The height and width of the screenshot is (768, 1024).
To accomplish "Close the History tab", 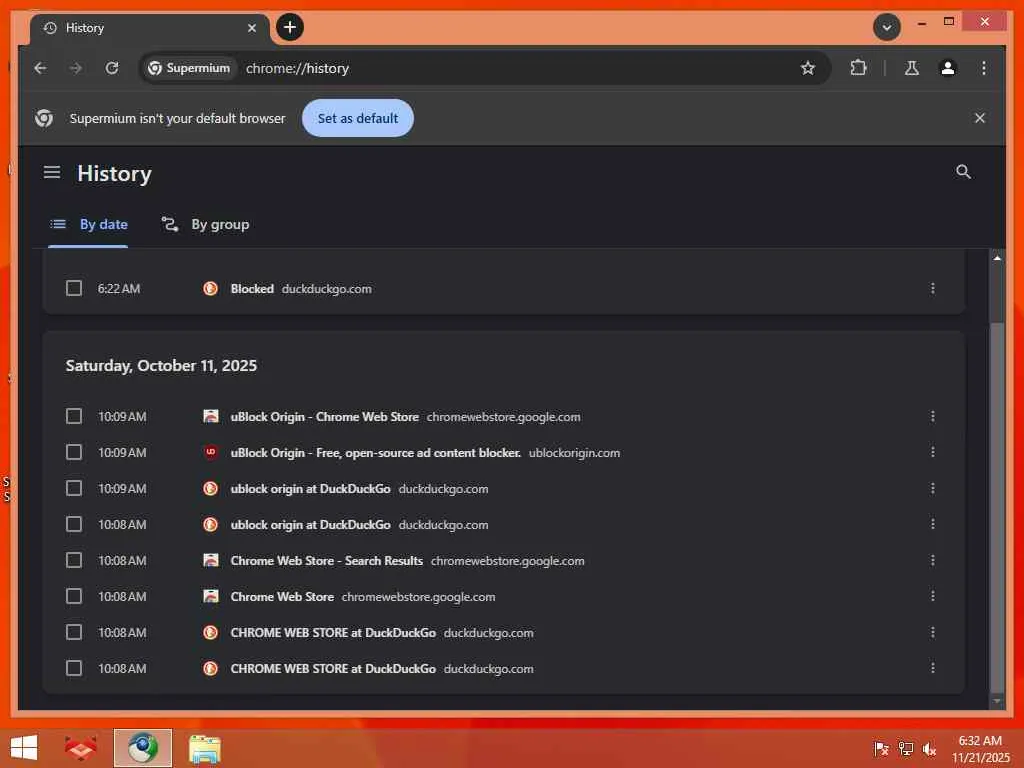I will (252, 28).
